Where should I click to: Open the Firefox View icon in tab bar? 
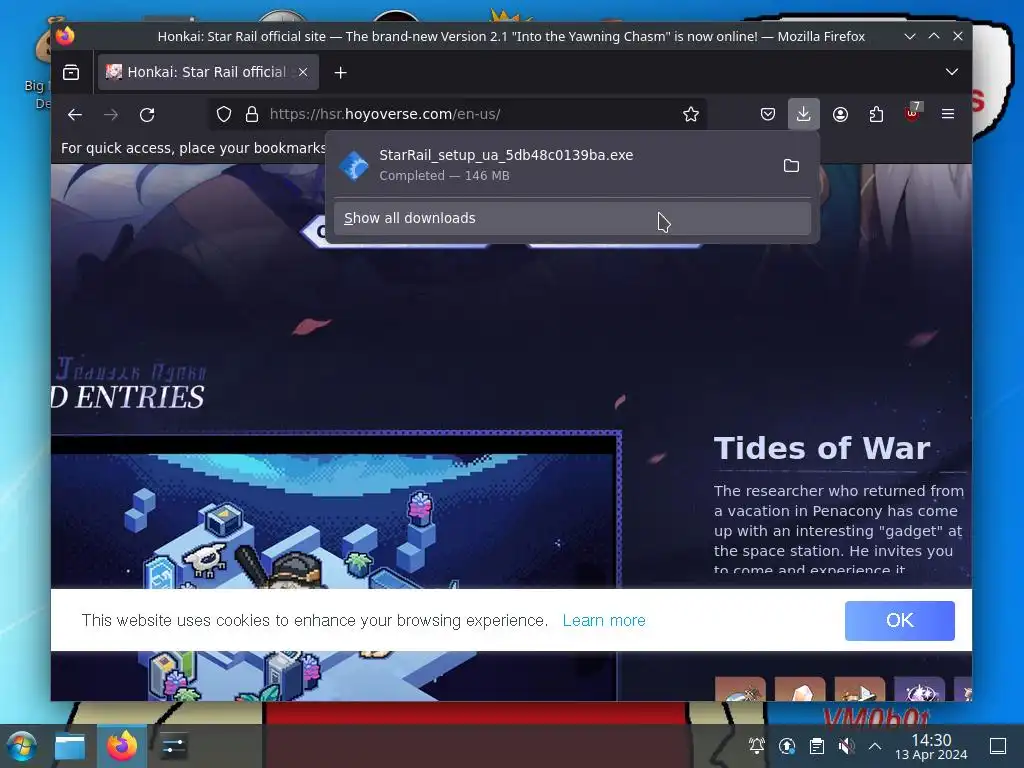click(x=71, y=72)
